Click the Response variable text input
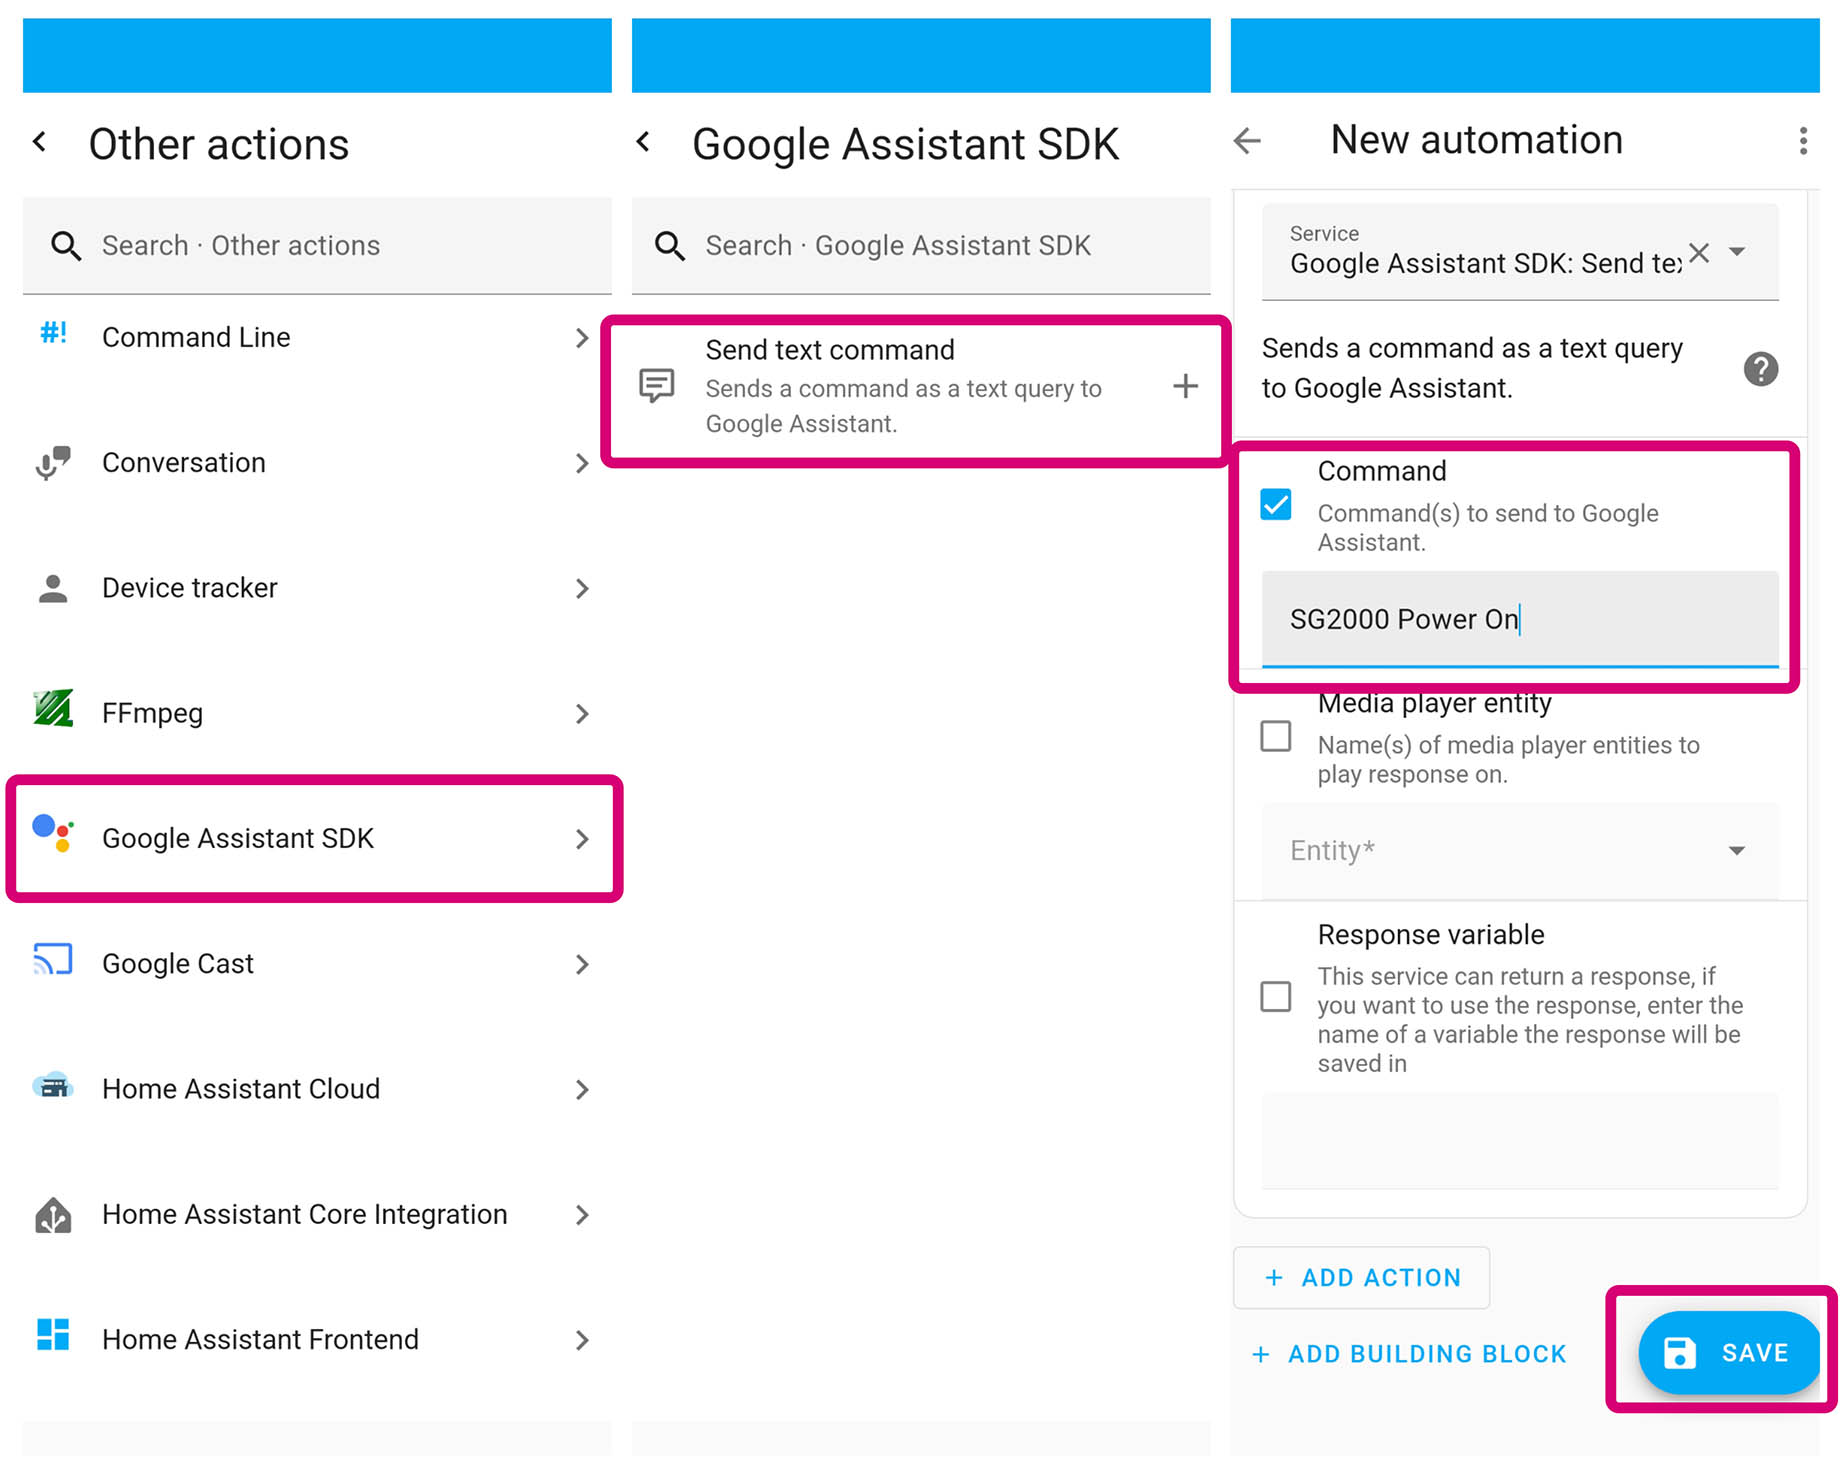This screenshot has width=1843, height=1474. (x=1520, y=1141)
